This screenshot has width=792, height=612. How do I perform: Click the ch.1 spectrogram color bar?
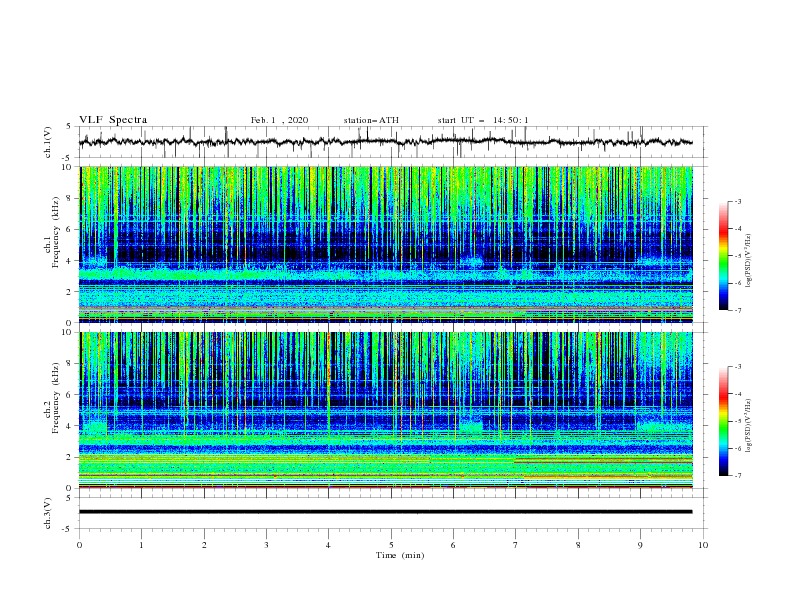click(724, 255)
